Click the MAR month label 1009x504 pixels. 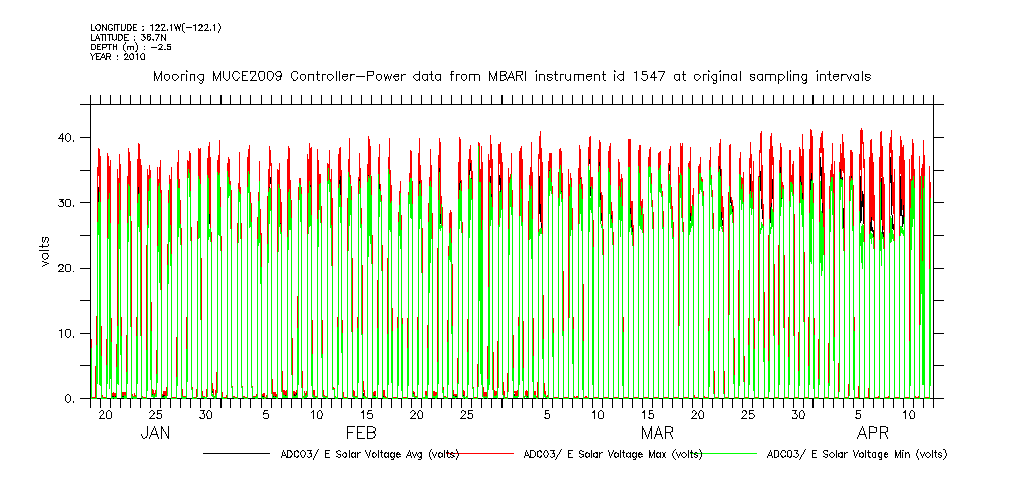click(657, 433)
